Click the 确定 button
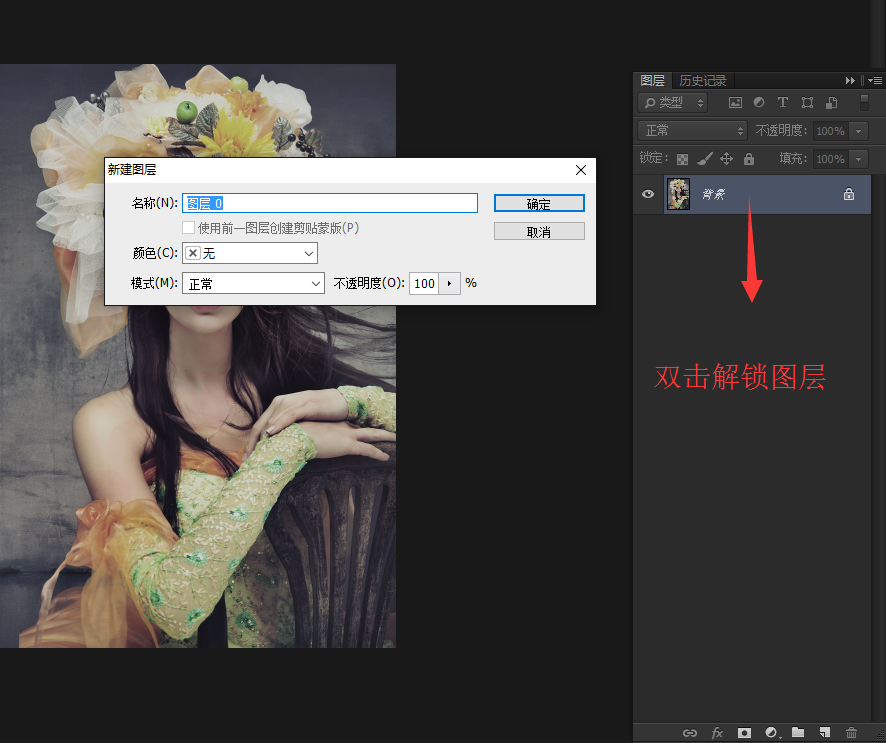This screenshot has width=886, height=743. (x=539, y=202)
